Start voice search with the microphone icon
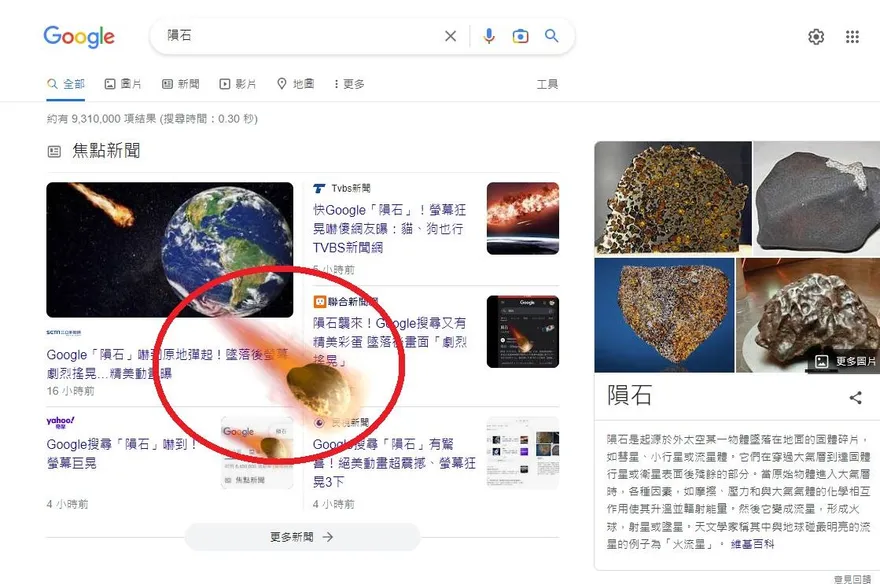Image resolution: width=880 pixels, height=584 pixels. click(489, 36)
